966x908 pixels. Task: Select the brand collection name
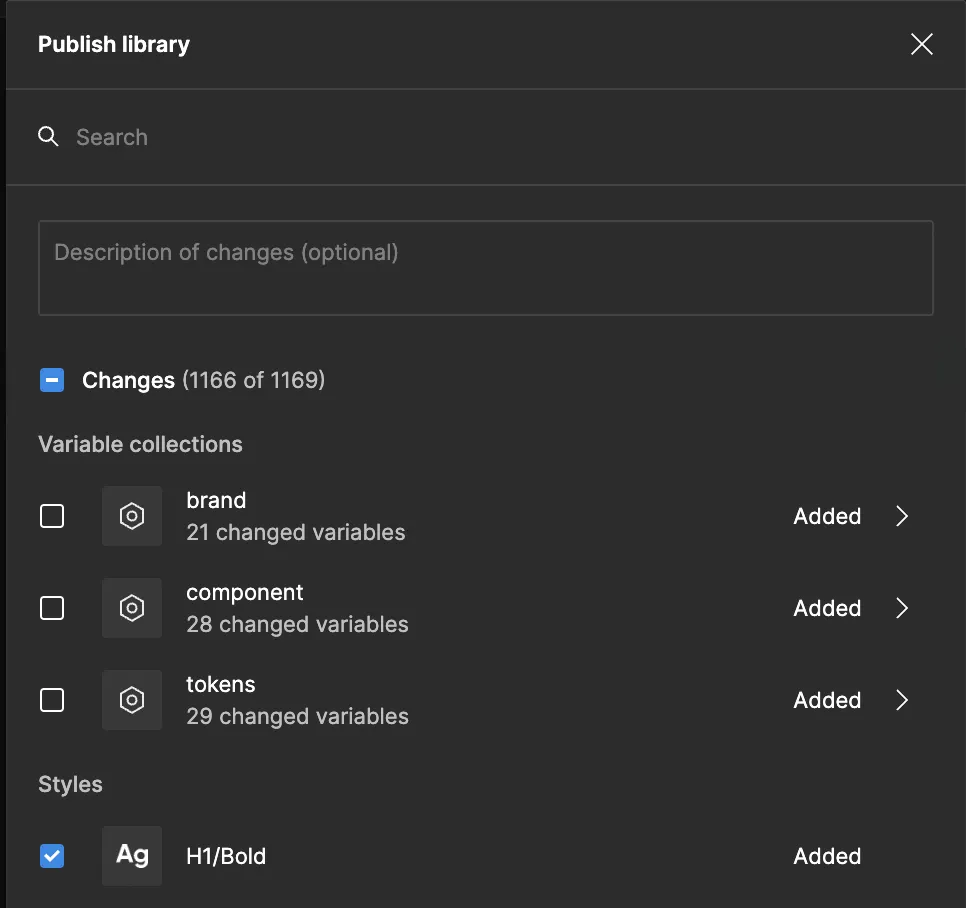pyautogui.click(x=216, y=500)
